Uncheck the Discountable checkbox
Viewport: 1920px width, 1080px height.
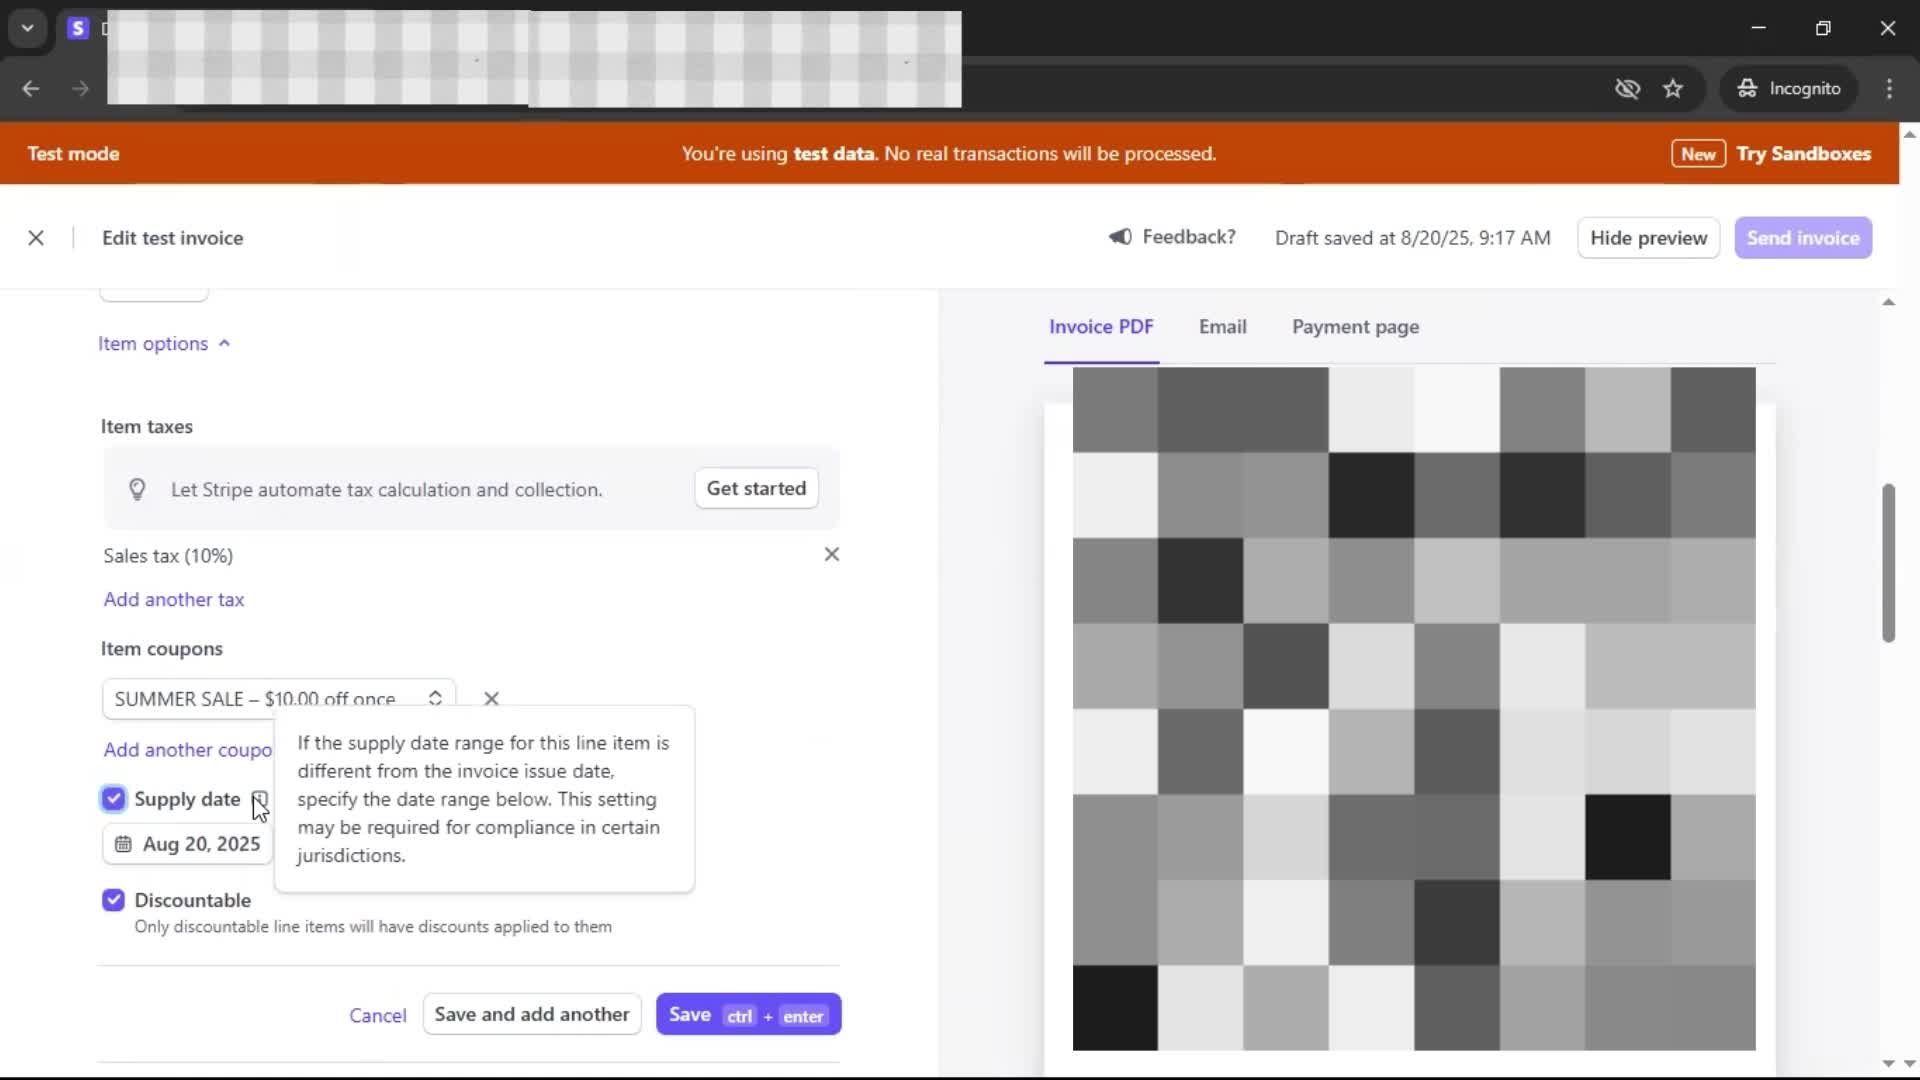point(113,900)
